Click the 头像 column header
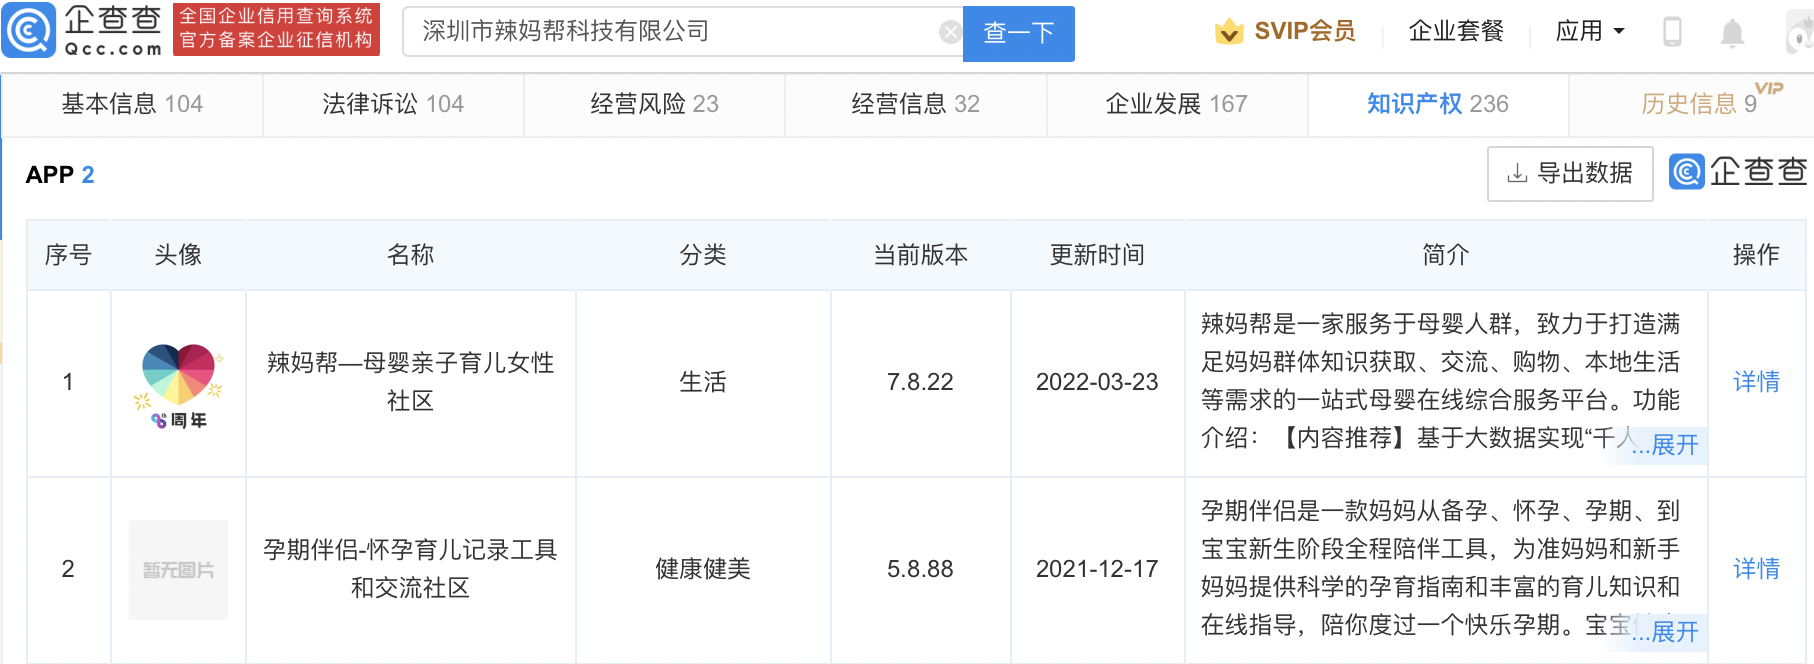Viewport: 1814px width, 664px height. [178, 255]
